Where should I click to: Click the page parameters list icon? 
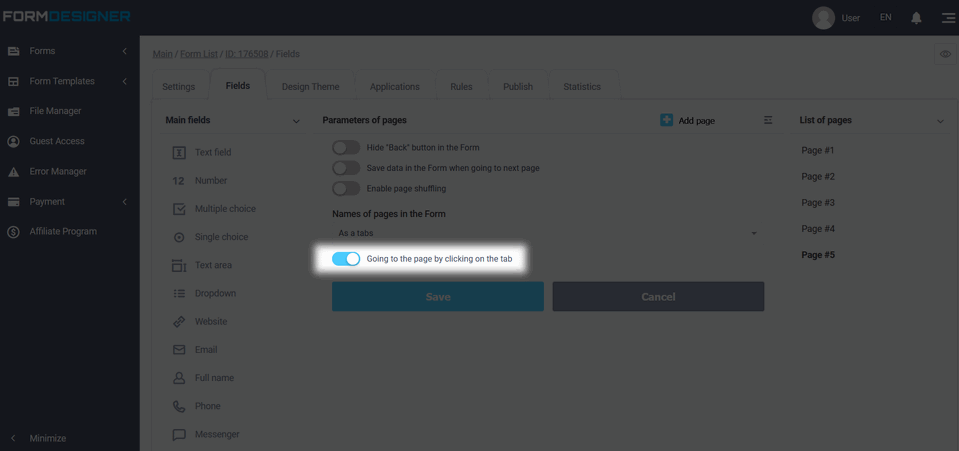(769, 120)
